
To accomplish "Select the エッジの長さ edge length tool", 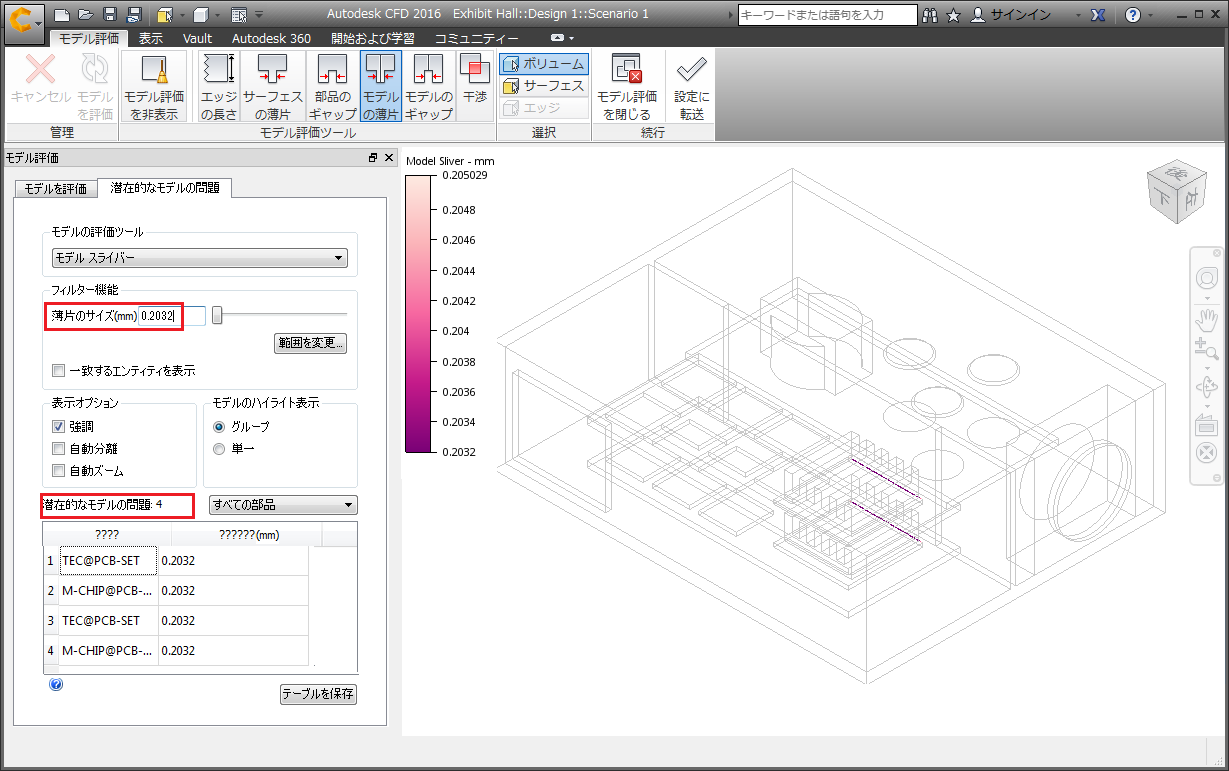I will pos(219,86).
